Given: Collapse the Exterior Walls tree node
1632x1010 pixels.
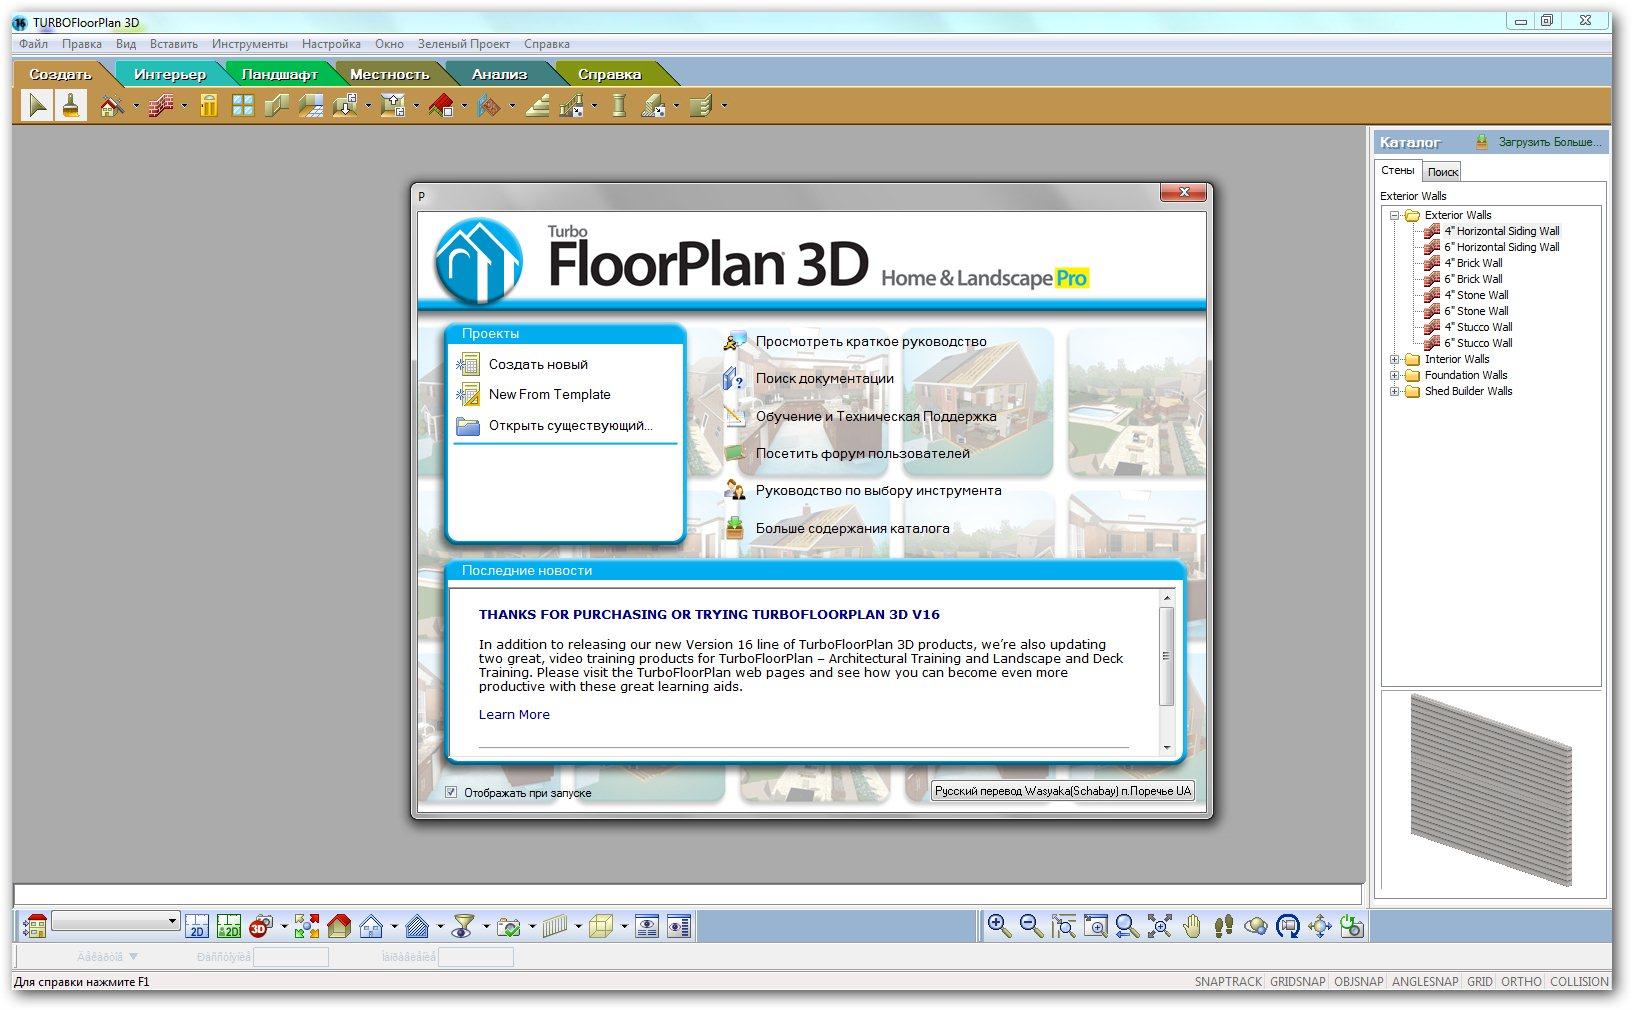Looking at the screenshot, I should tap(1394, 215).
